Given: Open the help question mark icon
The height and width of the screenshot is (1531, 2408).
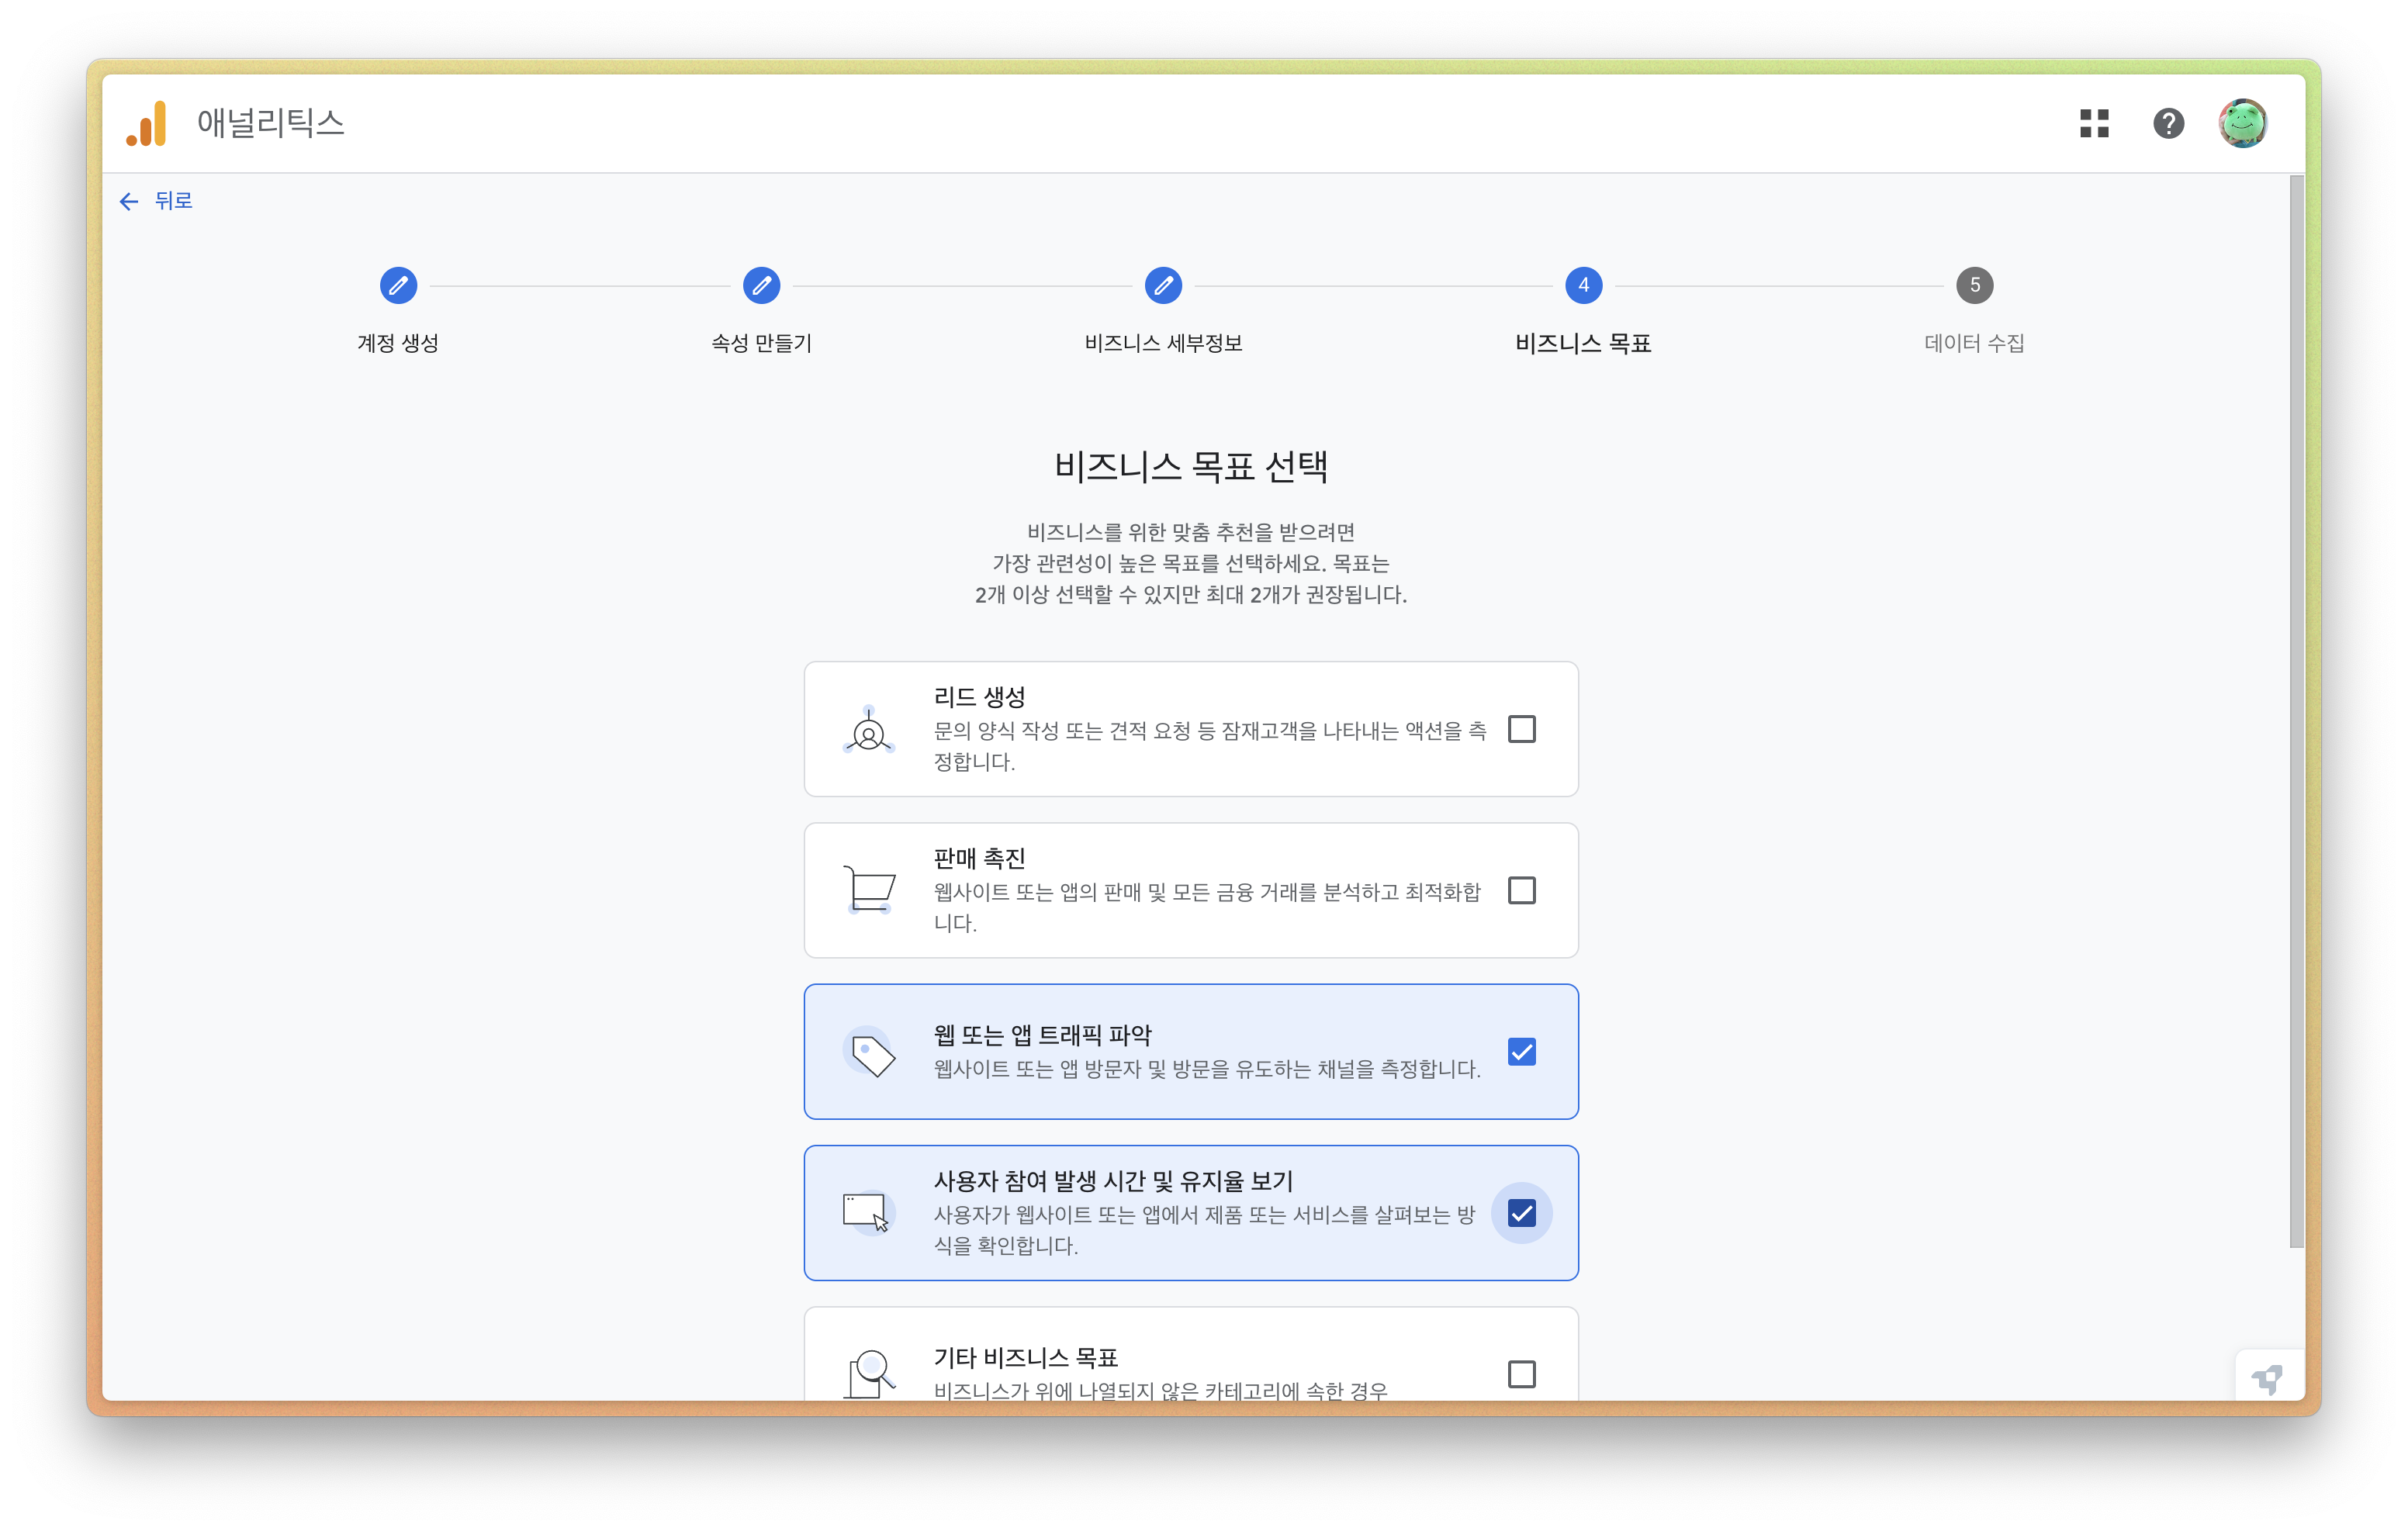Looking at the screenshot, I should 2168,124.
